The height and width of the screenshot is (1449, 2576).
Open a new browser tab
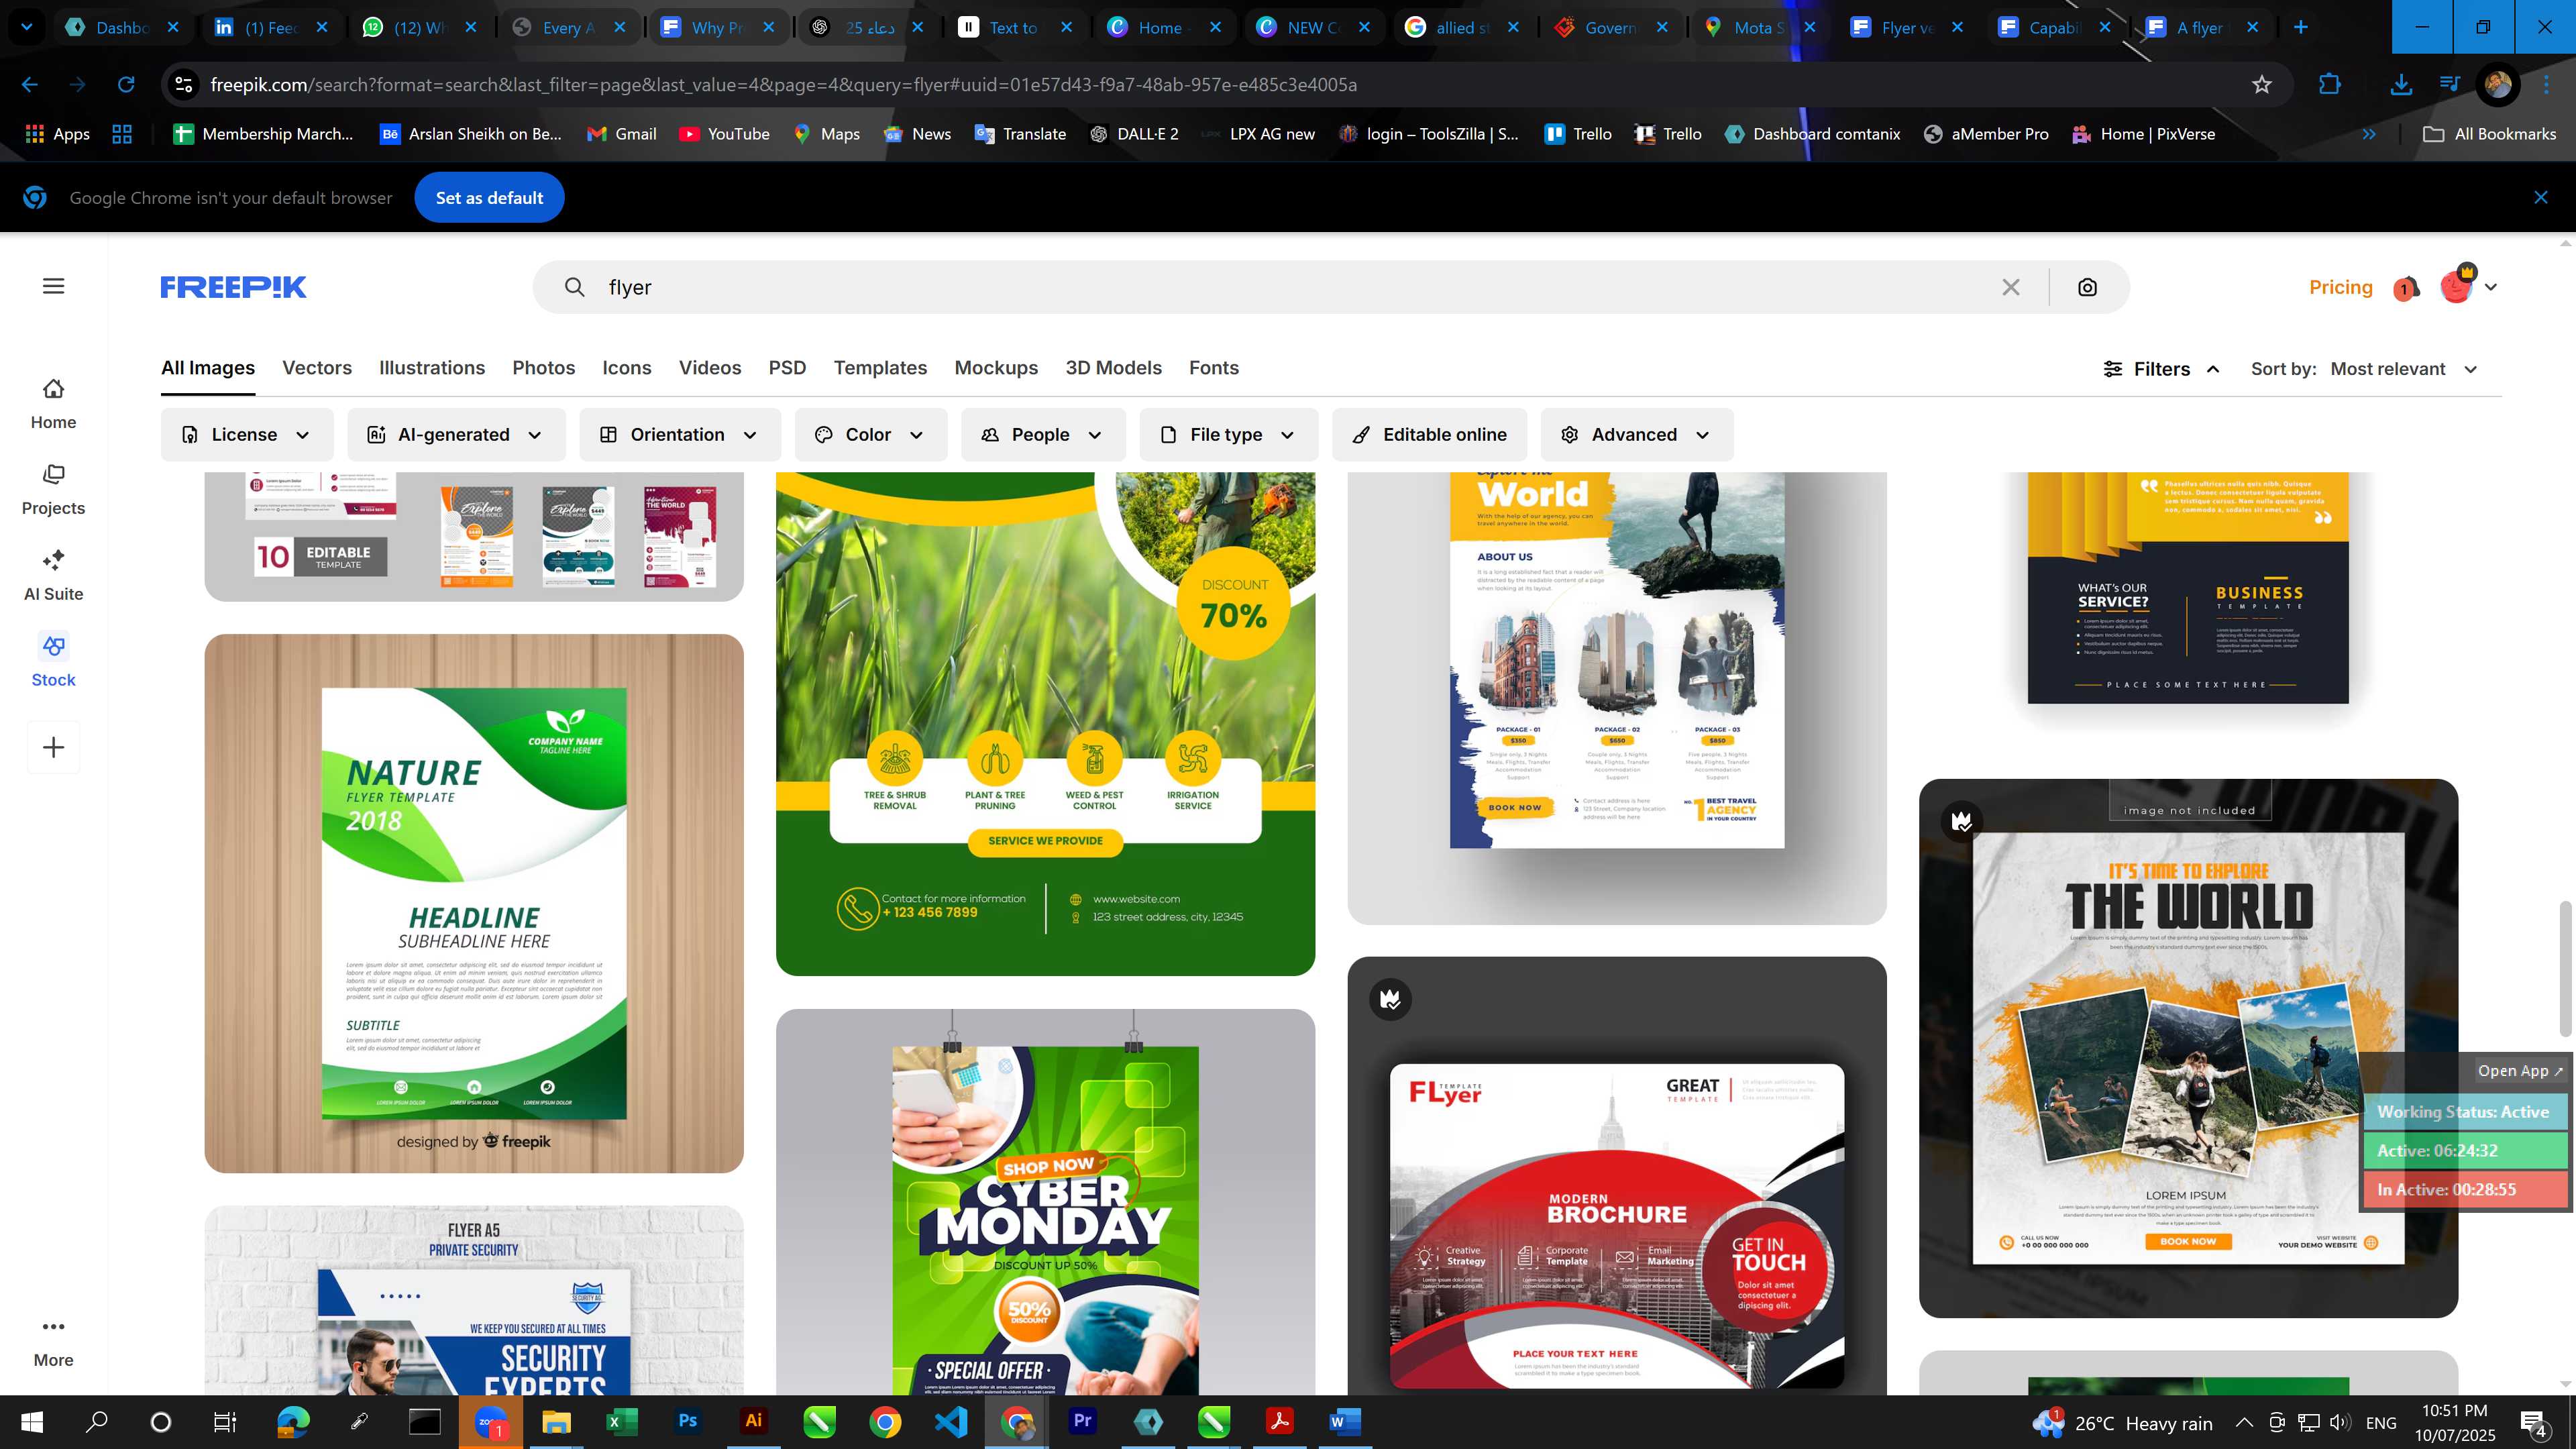tap(2301, 27)
